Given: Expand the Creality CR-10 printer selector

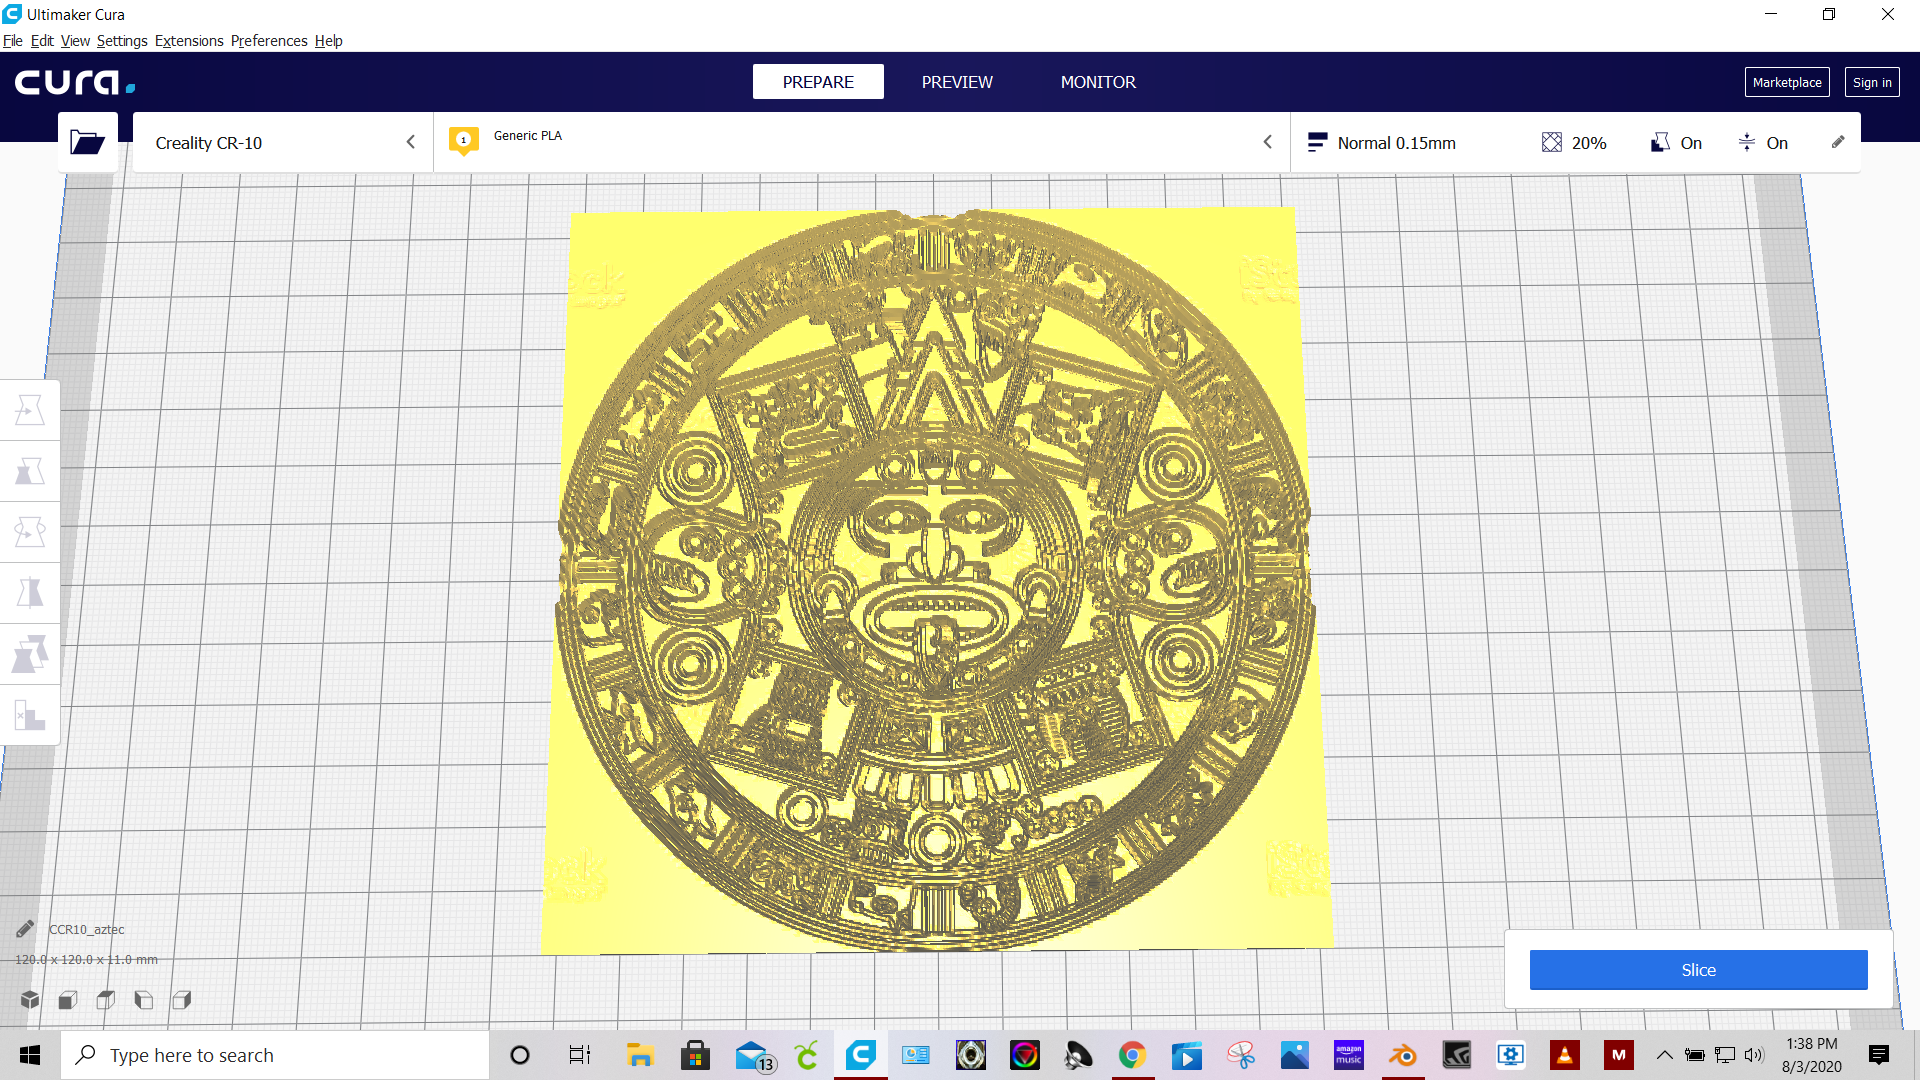Looking at the screenshot, I should 283,142.
